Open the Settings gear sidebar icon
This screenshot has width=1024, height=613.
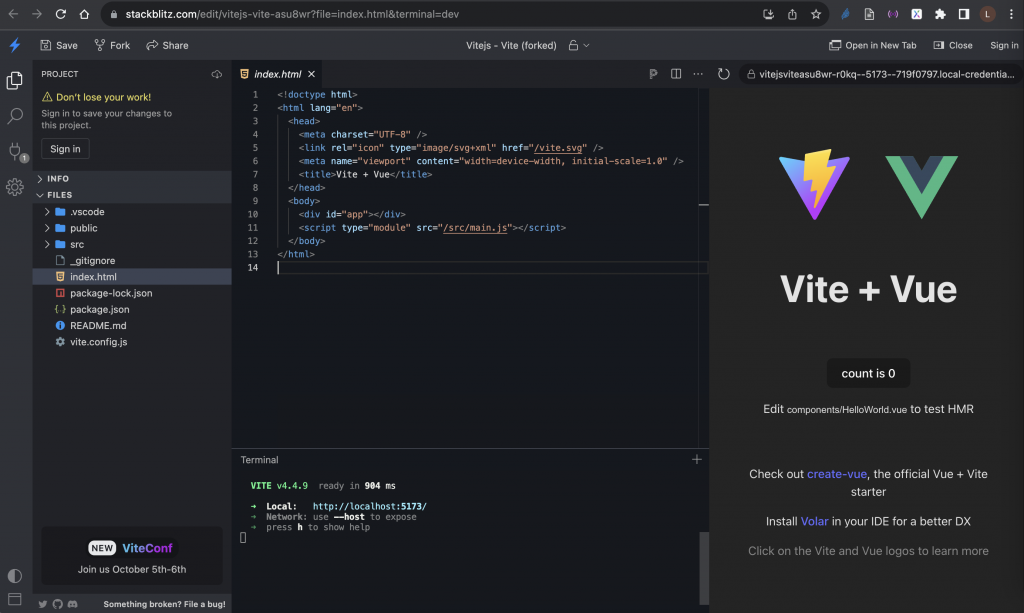pyautogui.click(x=14, y=187)
